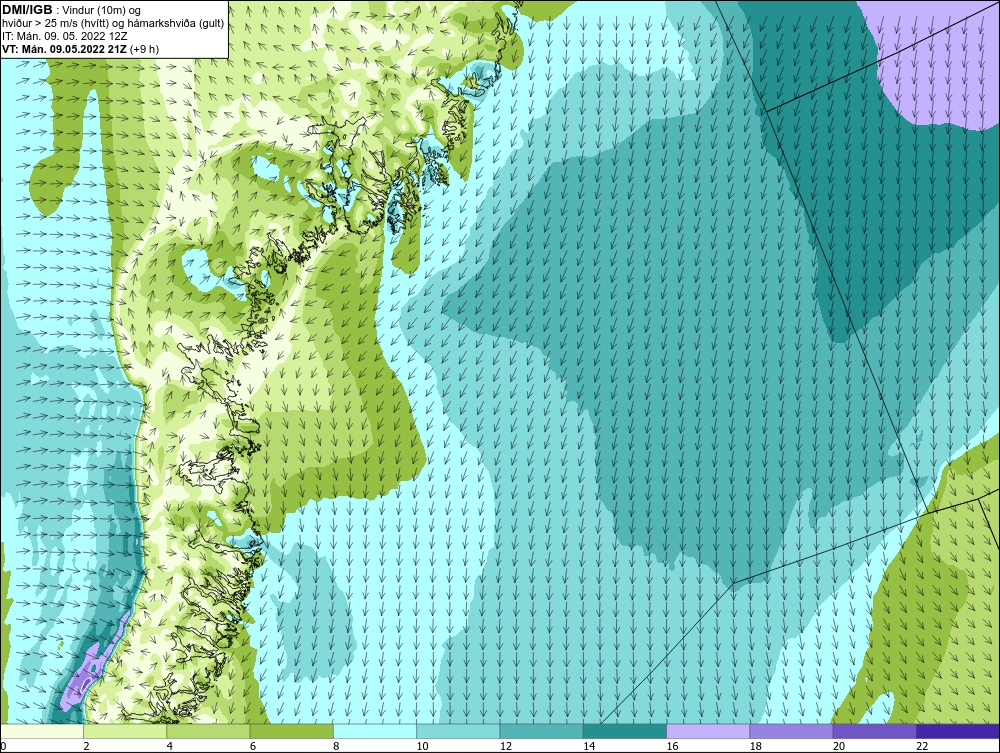
Task: Click legend scale label '20'
Action: coord(839,747)
